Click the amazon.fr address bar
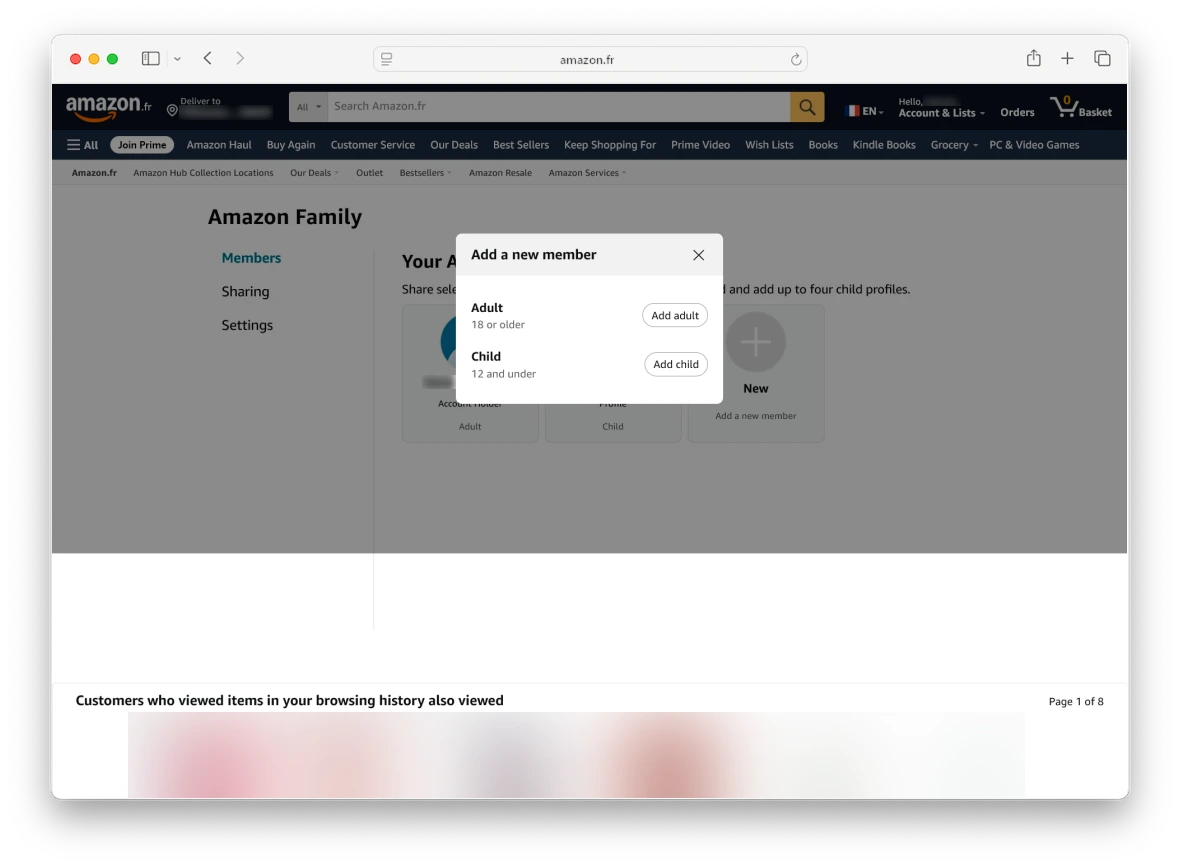1180x867 pixels. point(590,59)
